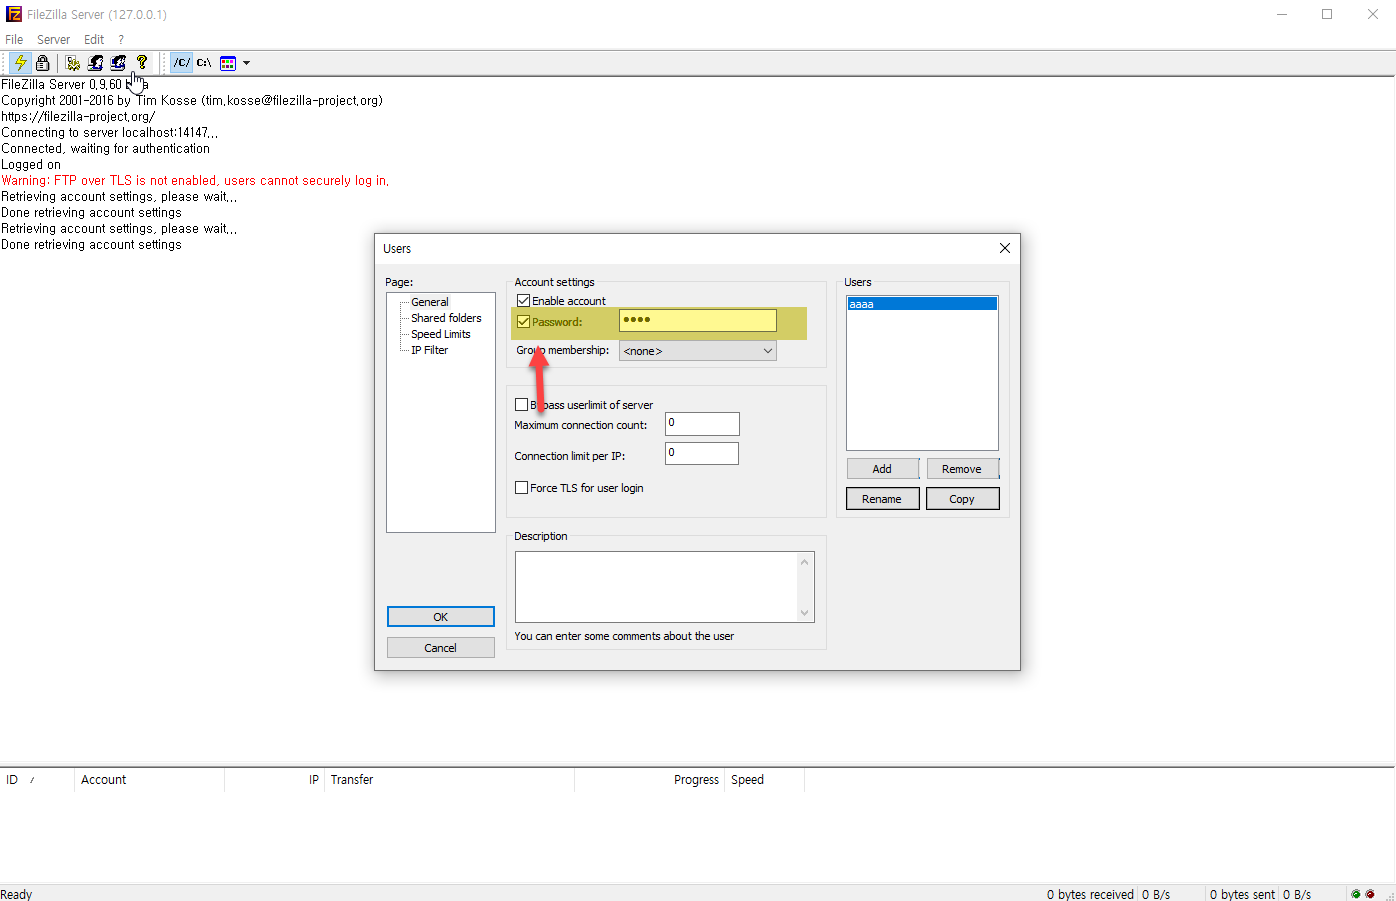Open the File menu
This screenshot has width=1396, height=901.
pos(14,40)
